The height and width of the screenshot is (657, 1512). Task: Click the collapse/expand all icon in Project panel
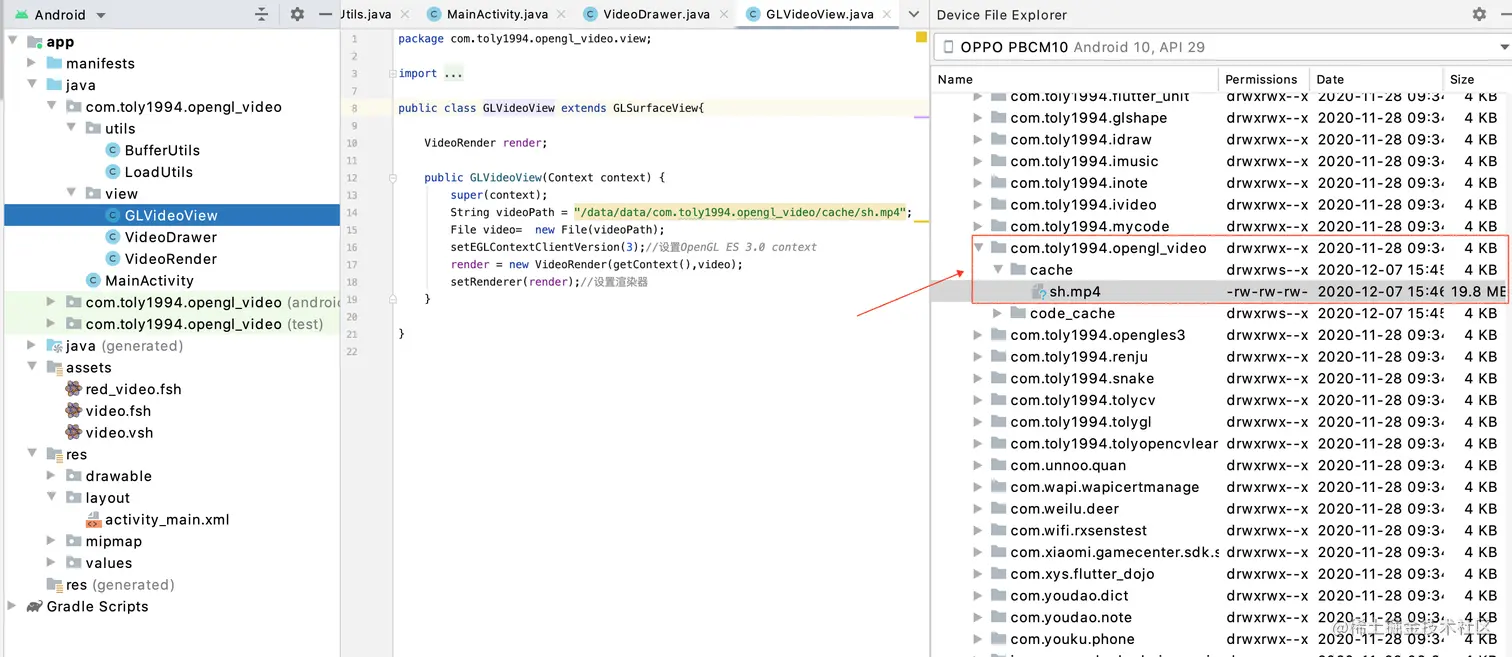pyautogui.click(x=262, y=14)
